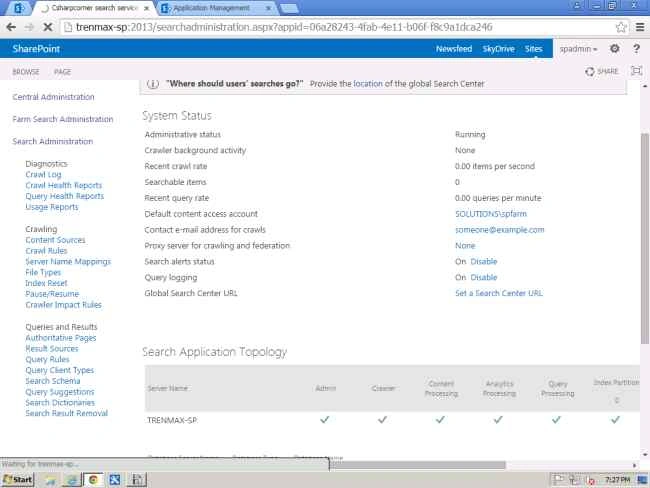This screenshot has width=650, height=488.
Task: Click the information icon in notice bar
Action: [x=153, y=84]
